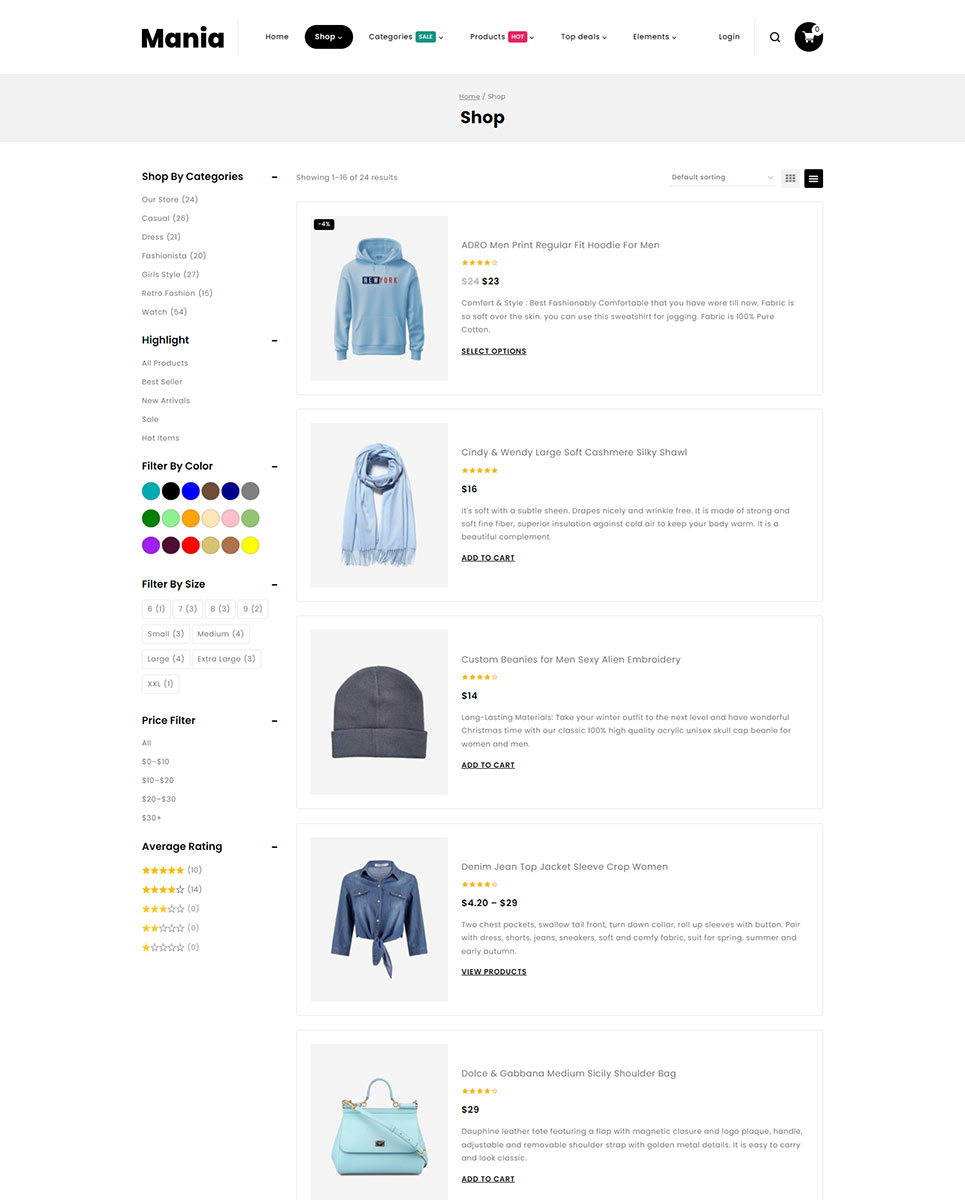The height and width of the screenshot is (1200, 965).
Task: Open the Top deals menu
Action: [x=584, y=37]
